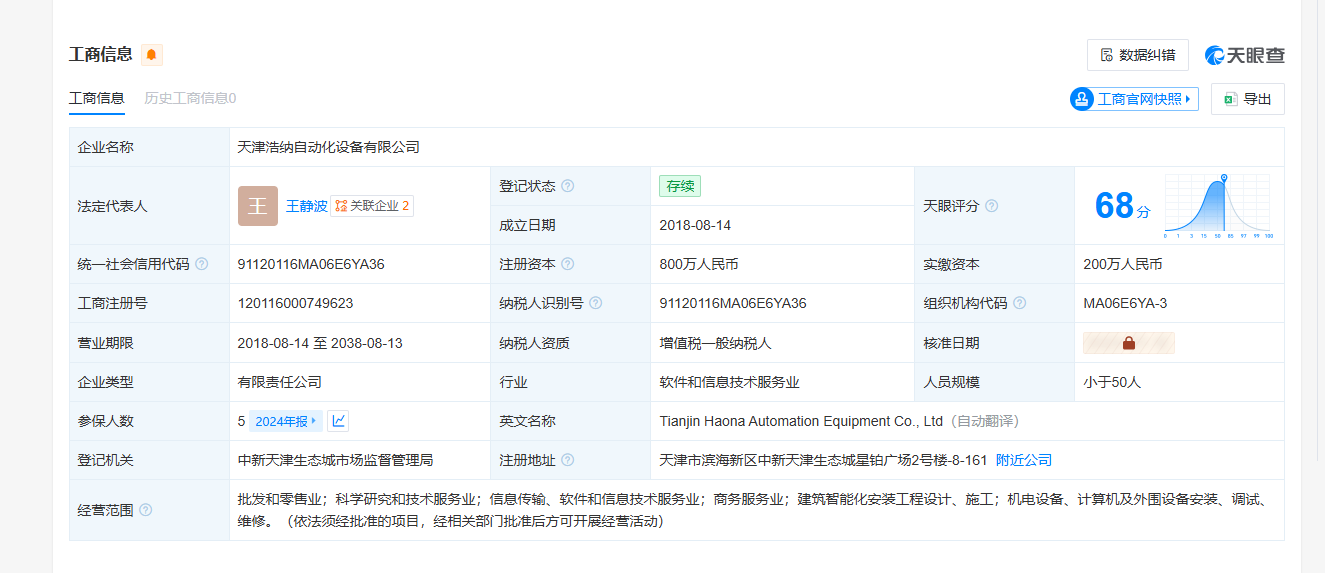View 关联企业 2 related companies
The image size is (1325, 573).
point(372,206)
